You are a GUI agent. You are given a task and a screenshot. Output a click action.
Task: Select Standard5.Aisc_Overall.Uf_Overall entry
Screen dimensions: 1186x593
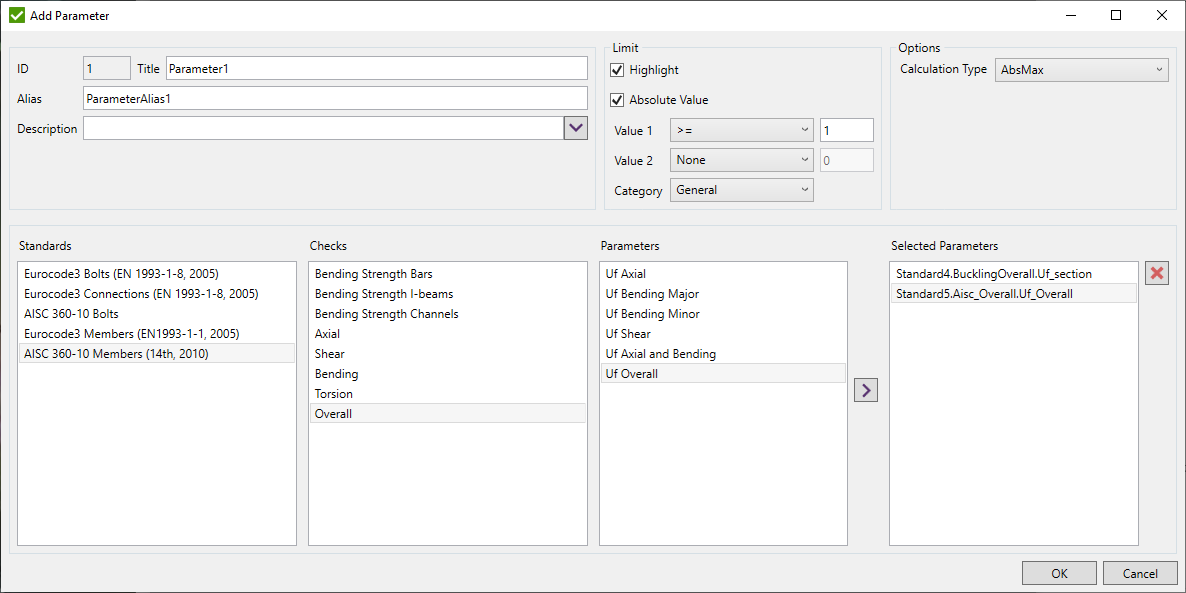(x=1013, y=293)
